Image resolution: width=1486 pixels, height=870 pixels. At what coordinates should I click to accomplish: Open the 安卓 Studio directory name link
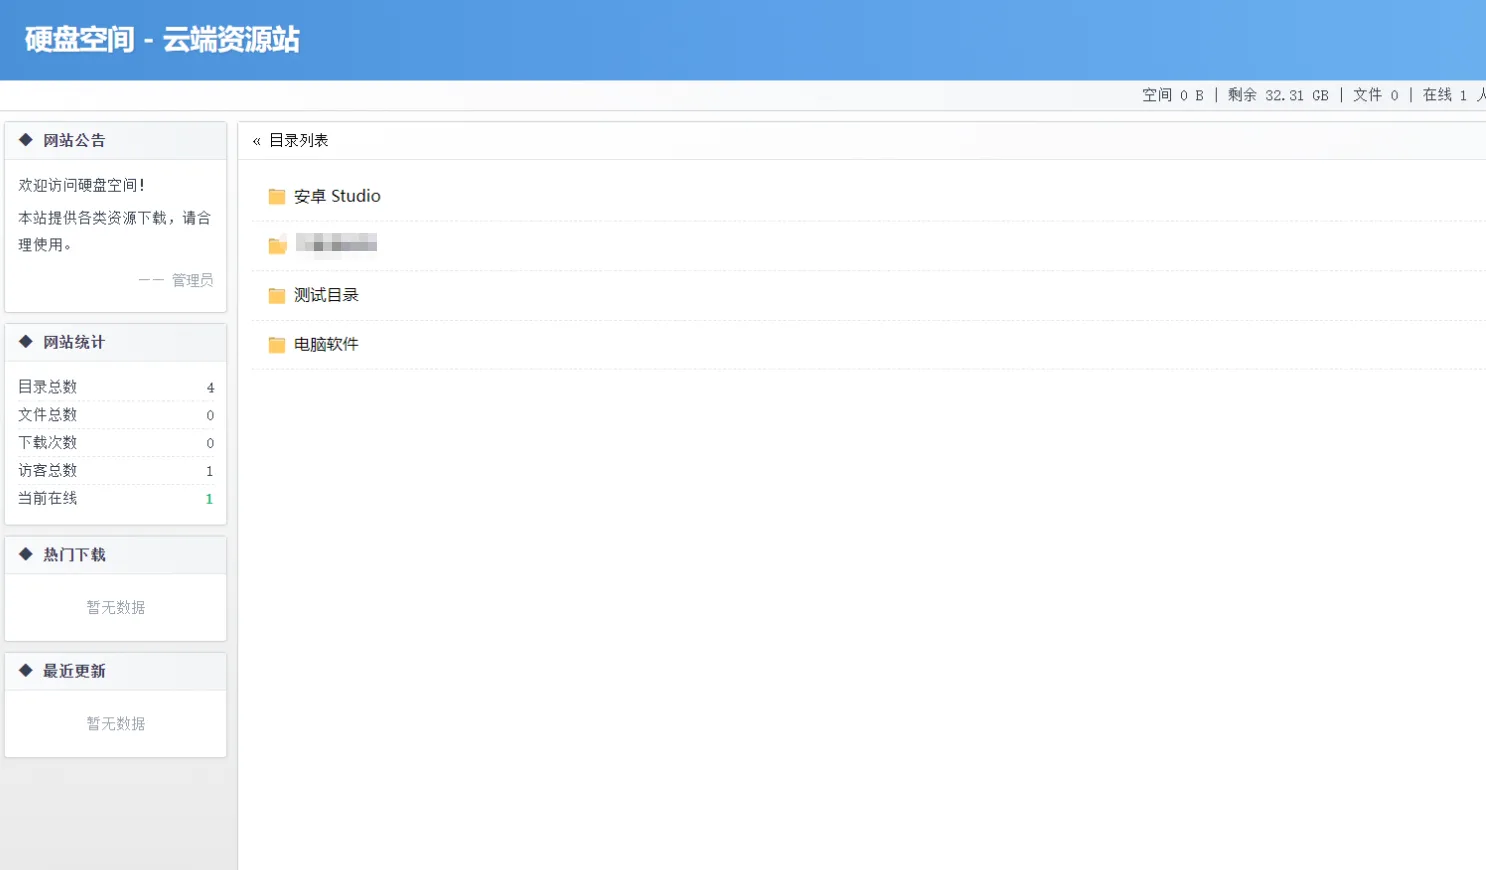337,196
